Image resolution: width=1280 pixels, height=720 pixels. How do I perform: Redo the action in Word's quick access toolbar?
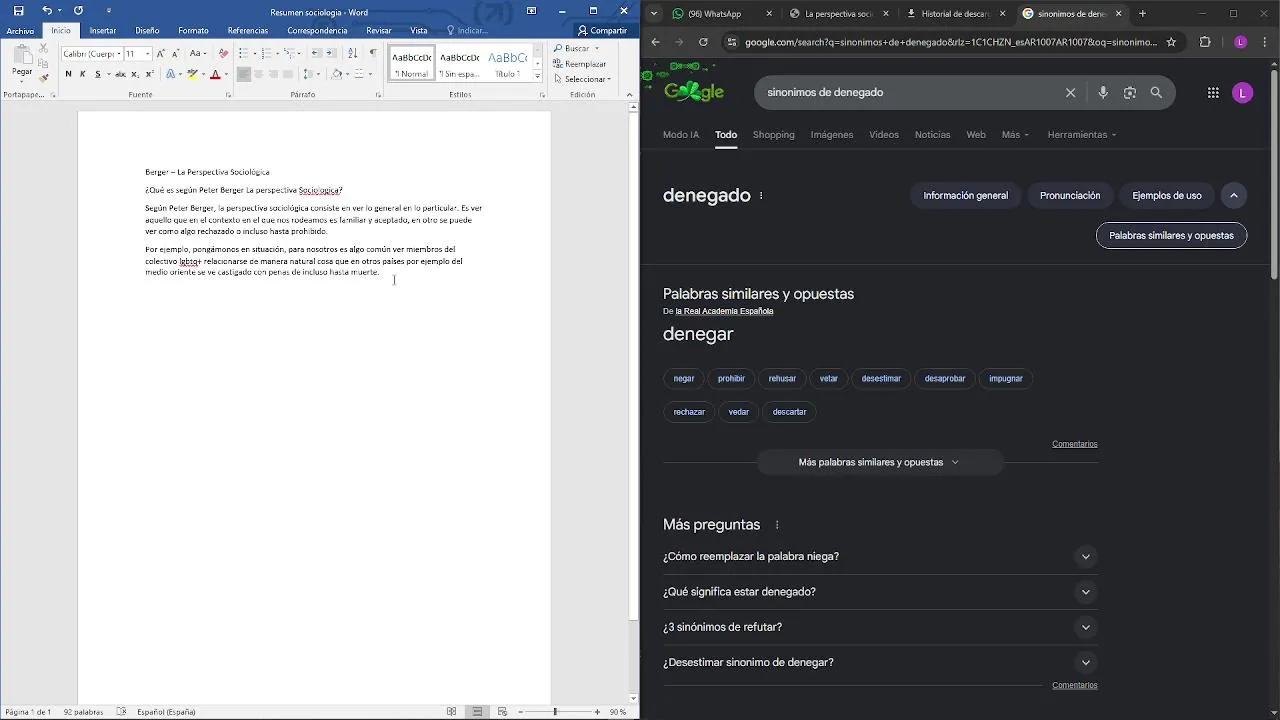click(78, 11)
